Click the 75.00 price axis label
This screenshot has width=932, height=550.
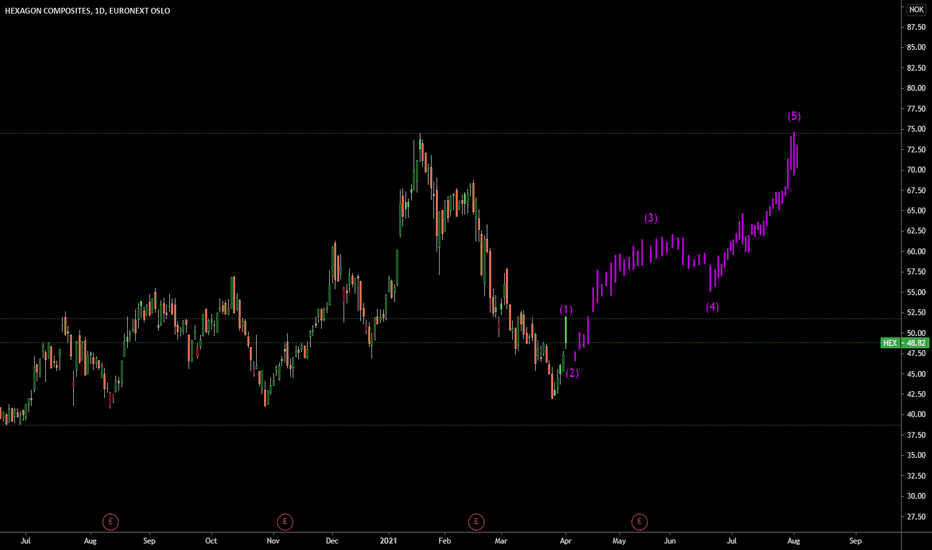tap(916, 129)
